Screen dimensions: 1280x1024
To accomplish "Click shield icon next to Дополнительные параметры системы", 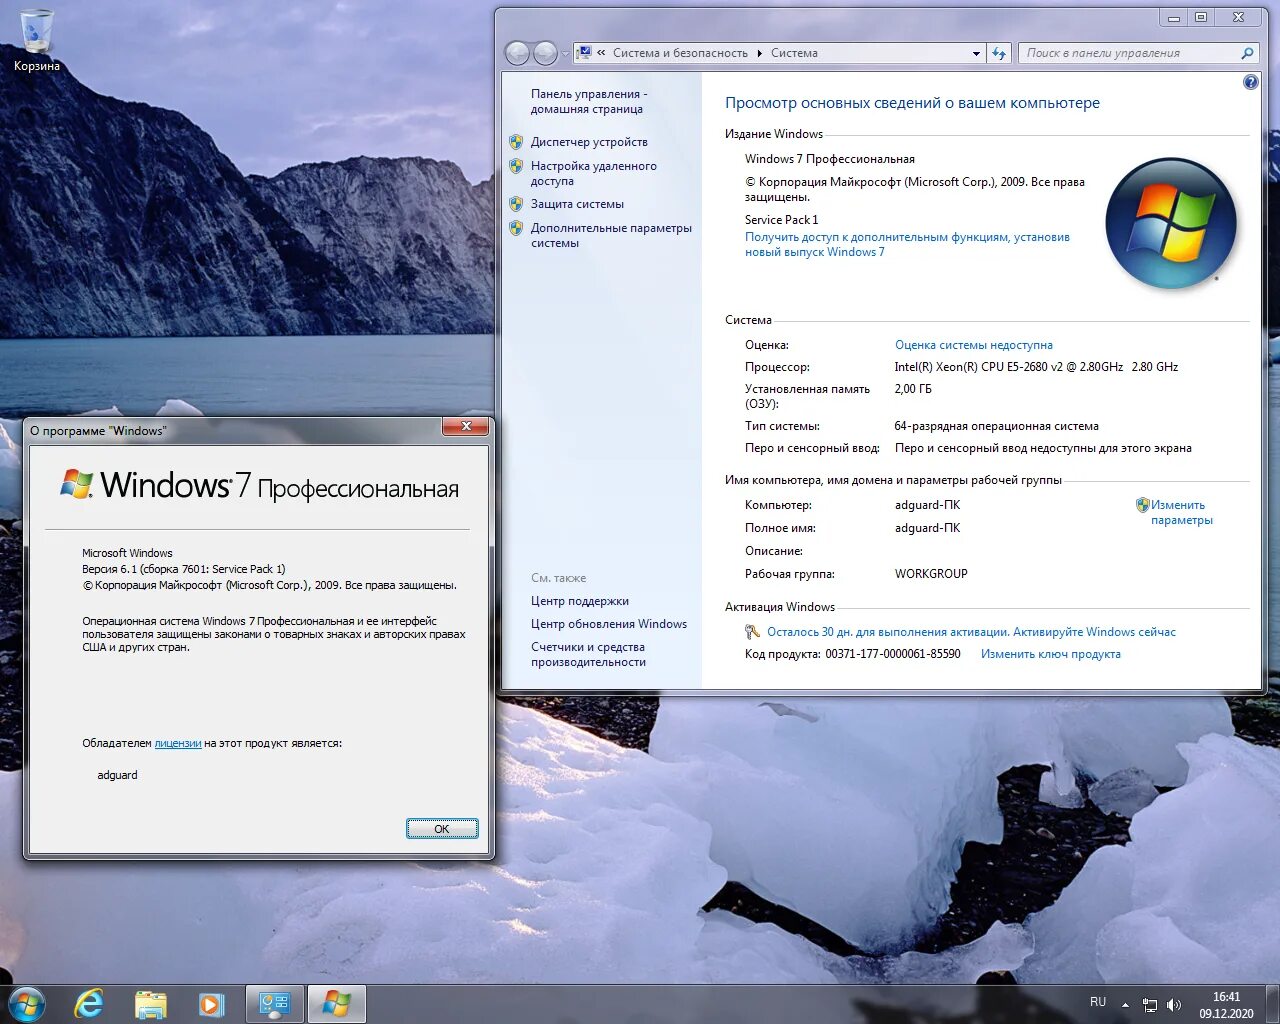I will click(x=516, y=228).
